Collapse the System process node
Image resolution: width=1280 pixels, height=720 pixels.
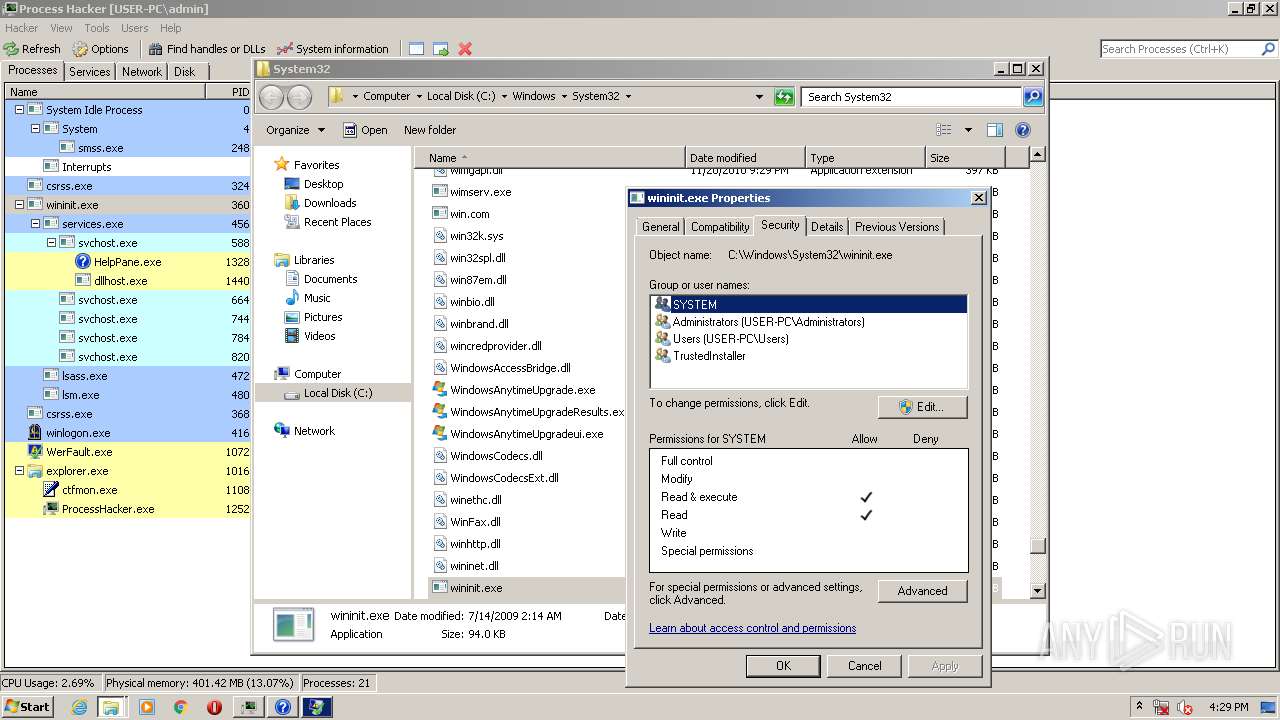35,129
